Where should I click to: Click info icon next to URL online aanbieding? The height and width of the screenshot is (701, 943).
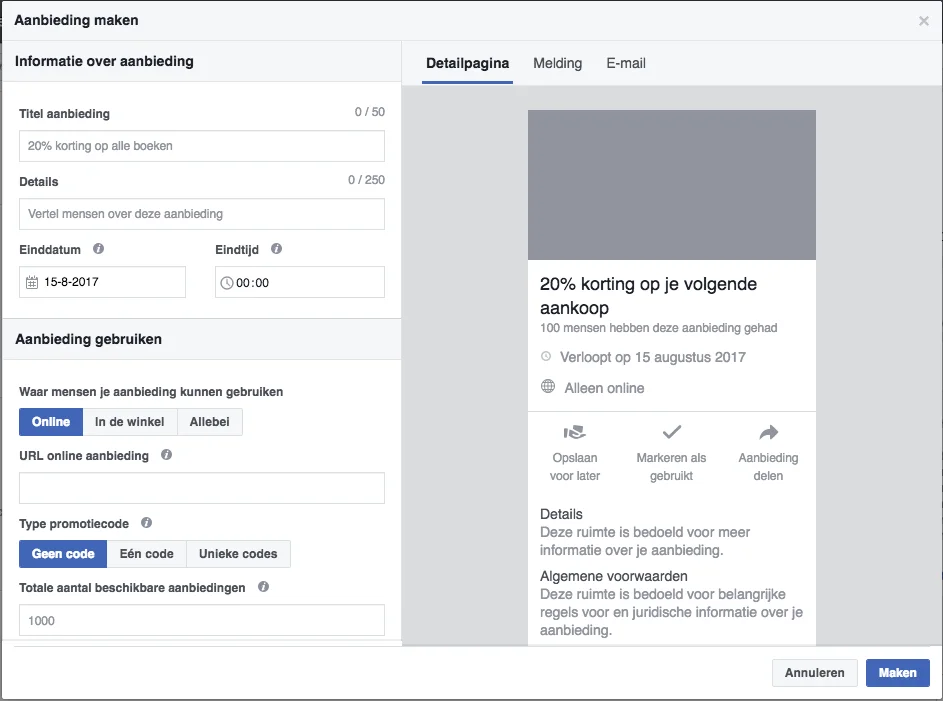(x=166, y=455)
